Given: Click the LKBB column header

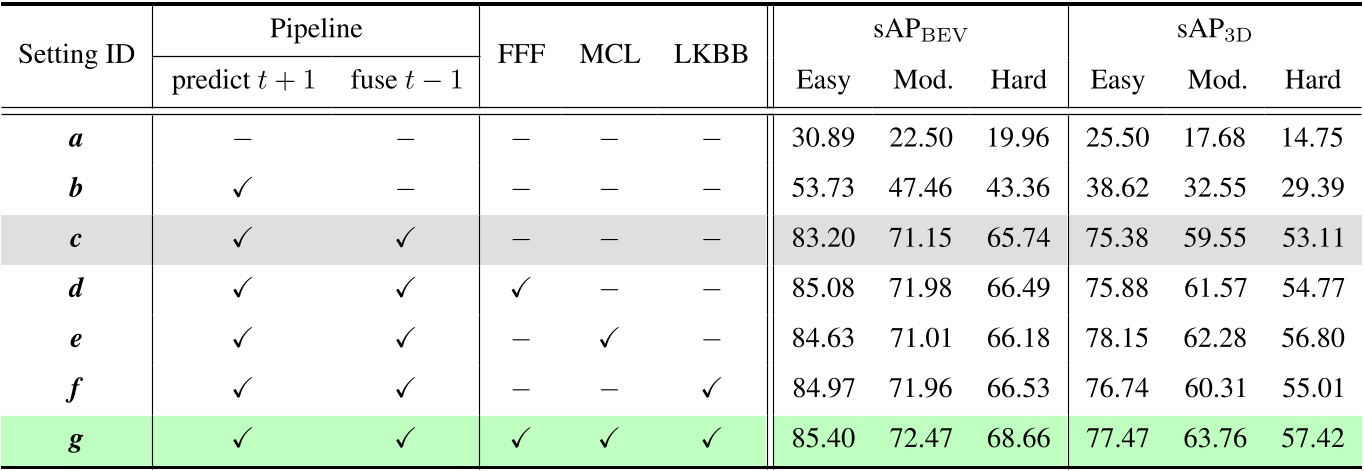Looking at the screenshot, I should [711, 57].
